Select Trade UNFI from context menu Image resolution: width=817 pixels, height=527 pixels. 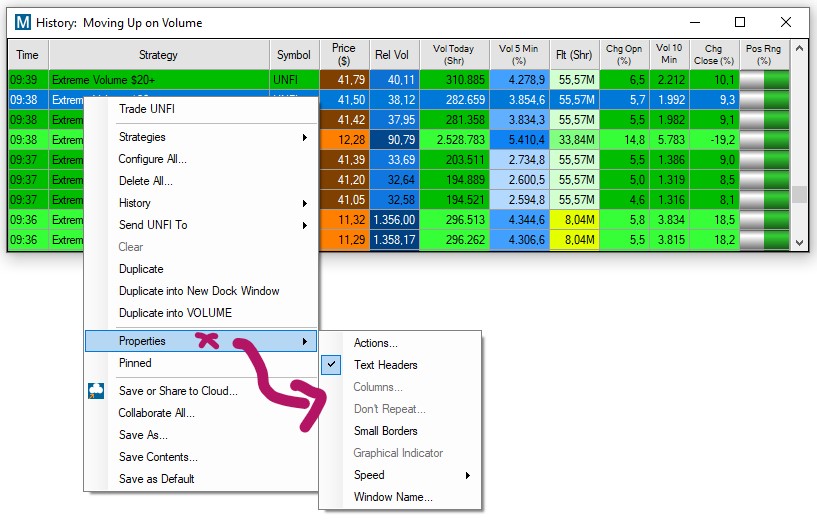pos(146,109)
